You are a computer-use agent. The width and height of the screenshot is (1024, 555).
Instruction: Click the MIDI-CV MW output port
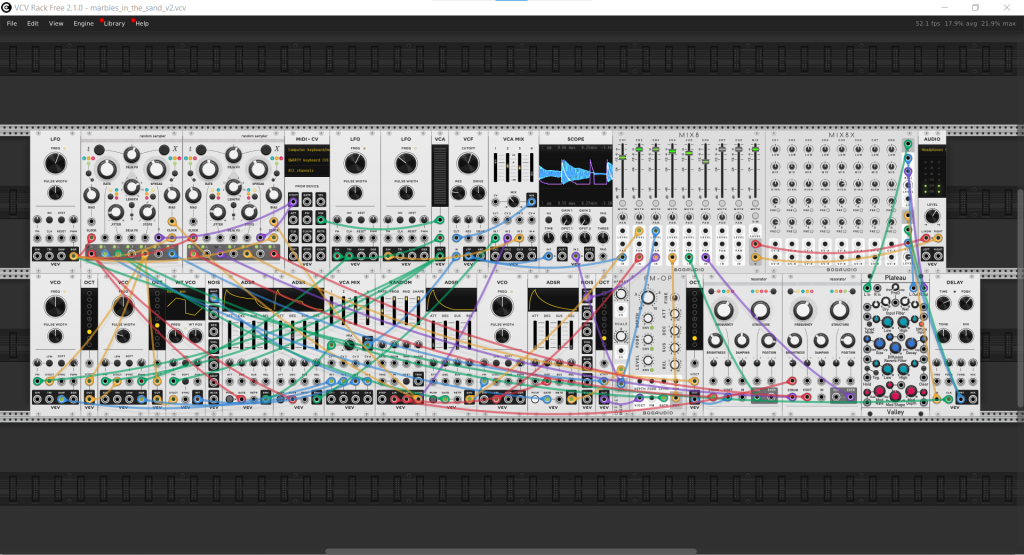[x=321, y=219]
